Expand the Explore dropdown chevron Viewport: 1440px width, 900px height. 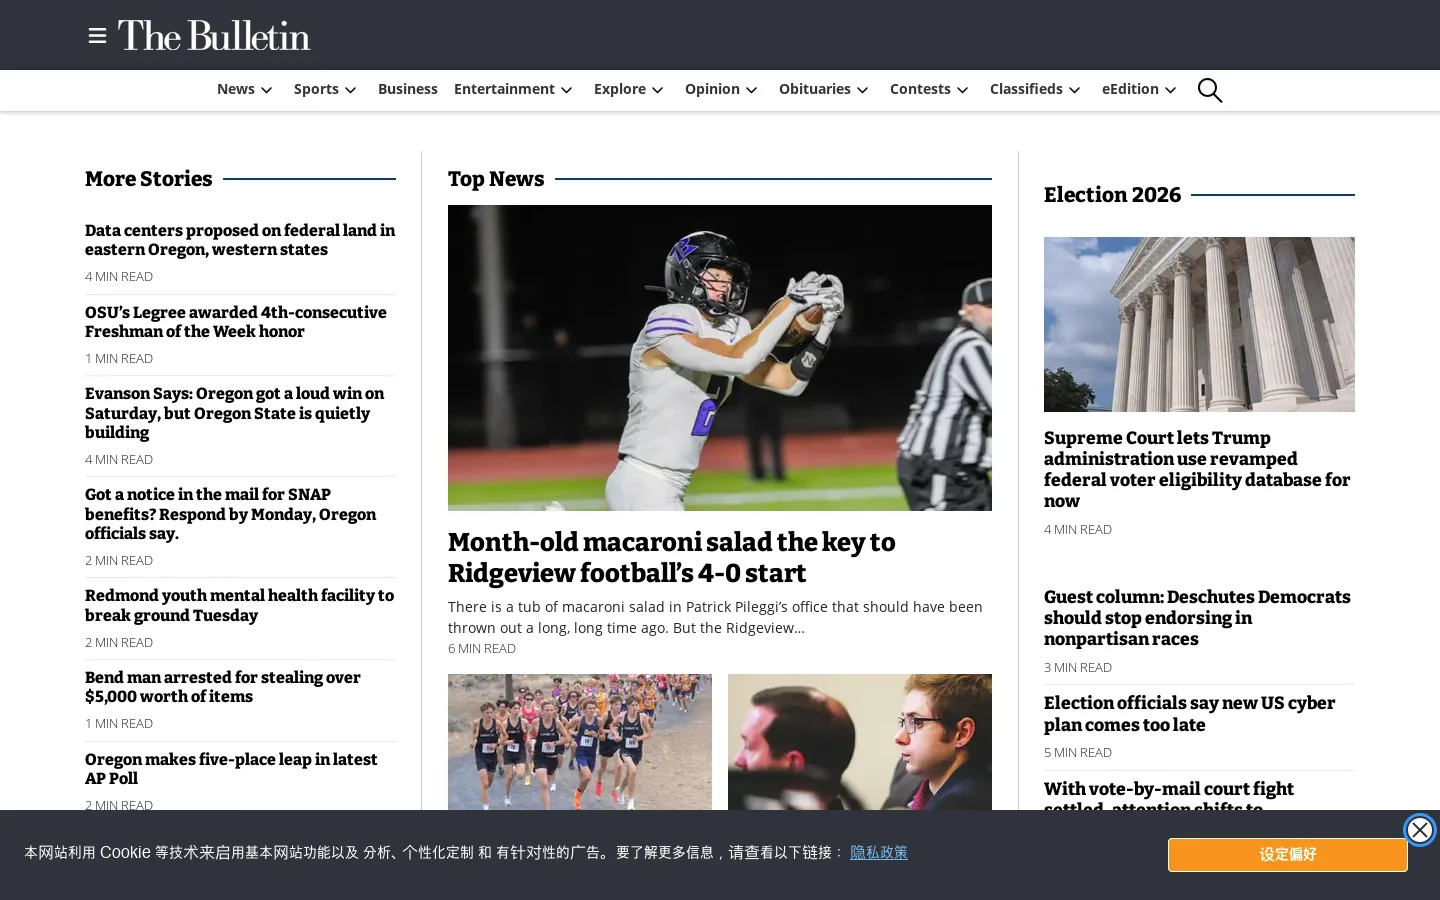pyautogui.click(x=658, y=90)
